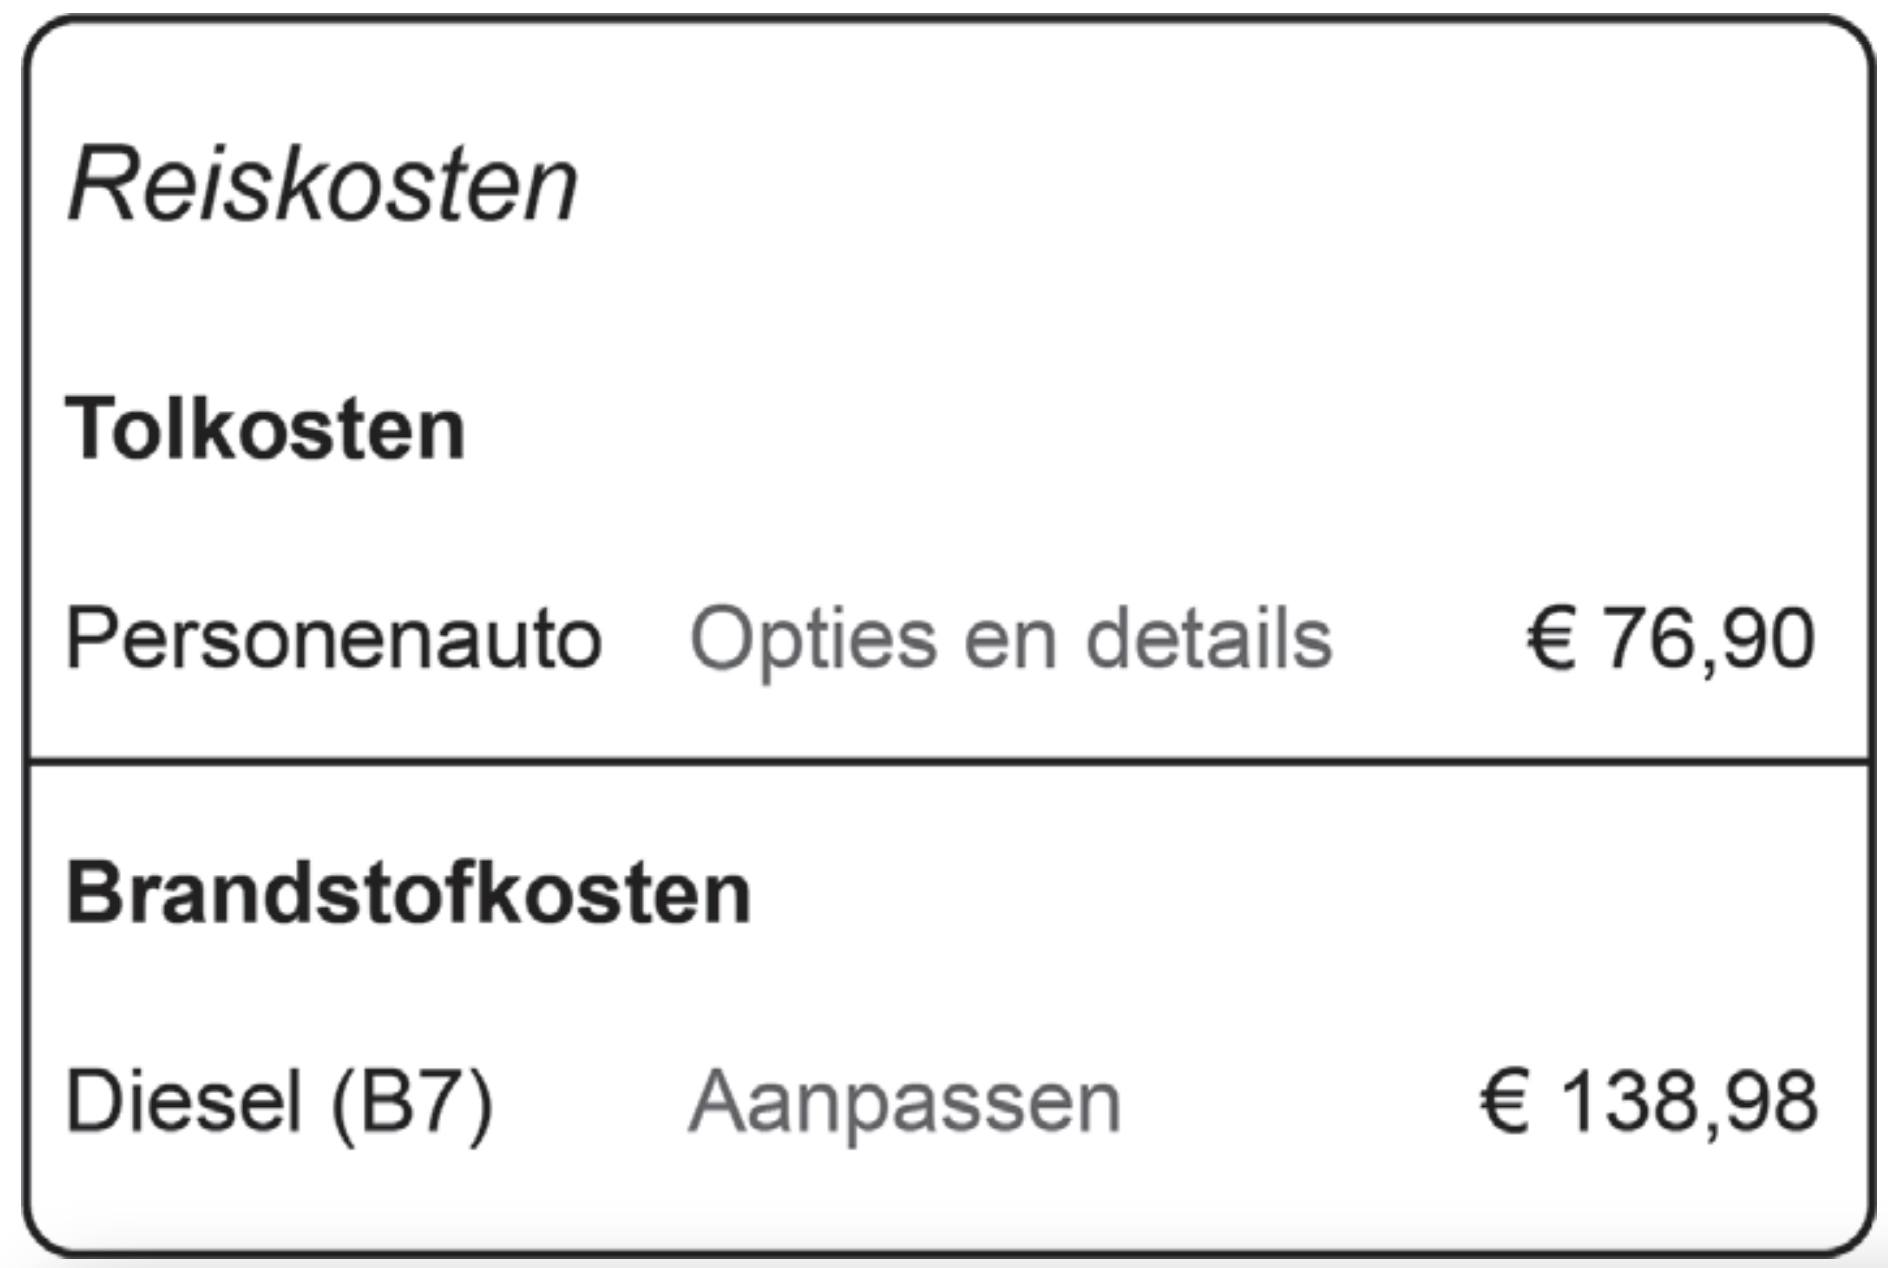The image size is (1888, 1268).
Task: Click the fuel amount € 138,98
Action: click(x=1648, y=1102)
